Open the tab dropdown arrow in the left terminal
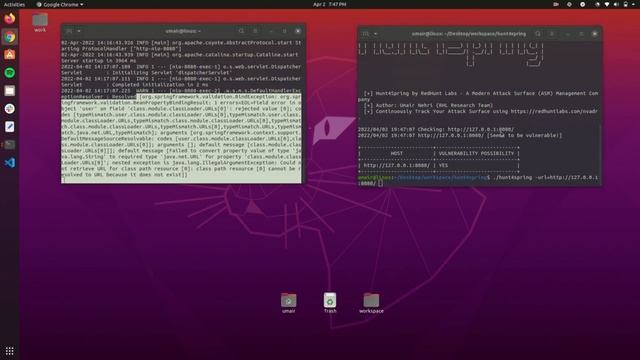Screen dimensions: 640x360 coord(79,31)
